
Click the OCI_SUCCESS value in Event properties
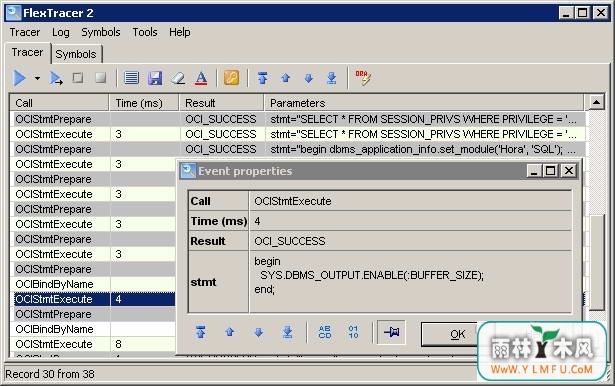pyautogui.click(x=290, y=241)
